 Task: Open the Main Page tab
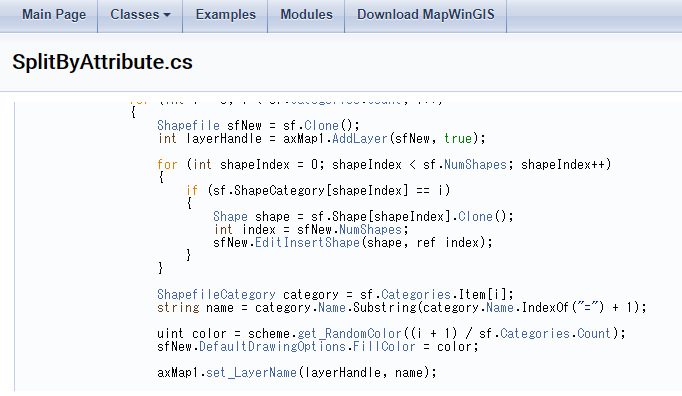coord(54,14)
